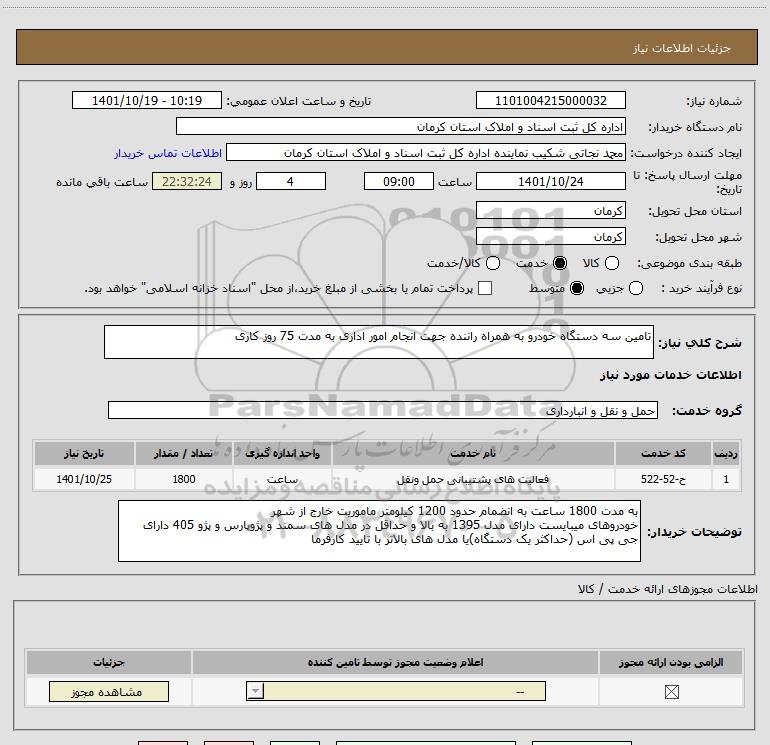
Task: Click the نام خدمت column header
Action: click(x=473, y=453)
